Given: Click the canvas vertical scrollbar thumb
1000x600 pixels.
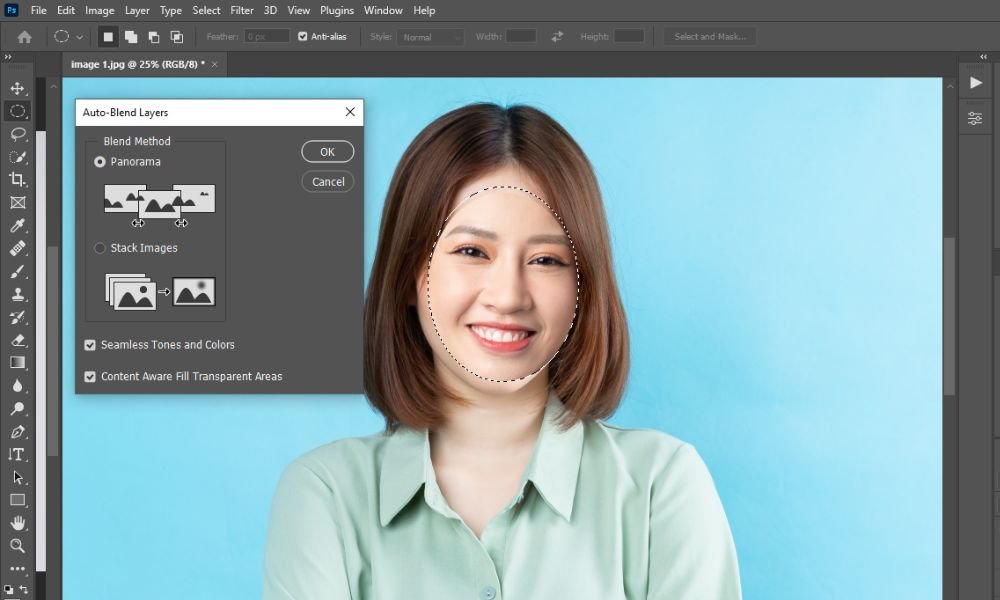Looking at the screenshot, I should (950, 316).
